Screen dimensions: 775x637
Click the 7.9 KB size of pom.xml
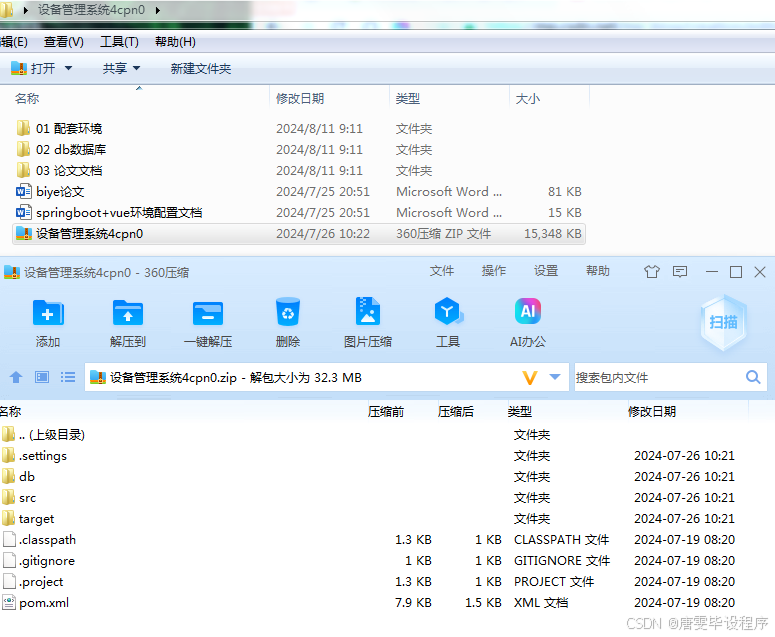pos(413,602)
